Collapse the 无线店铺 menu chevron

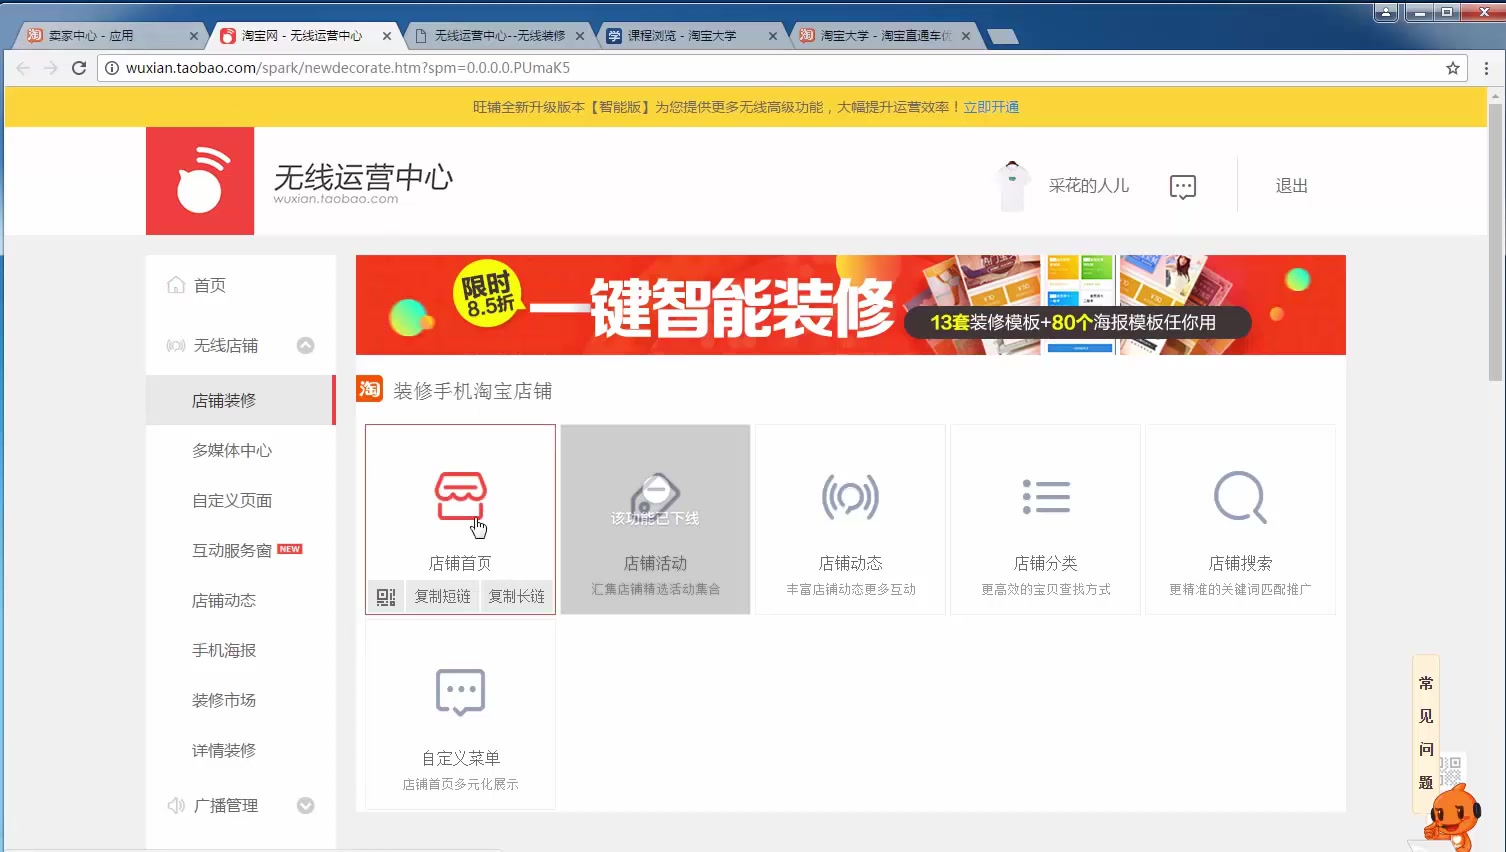tap(306, 345)
